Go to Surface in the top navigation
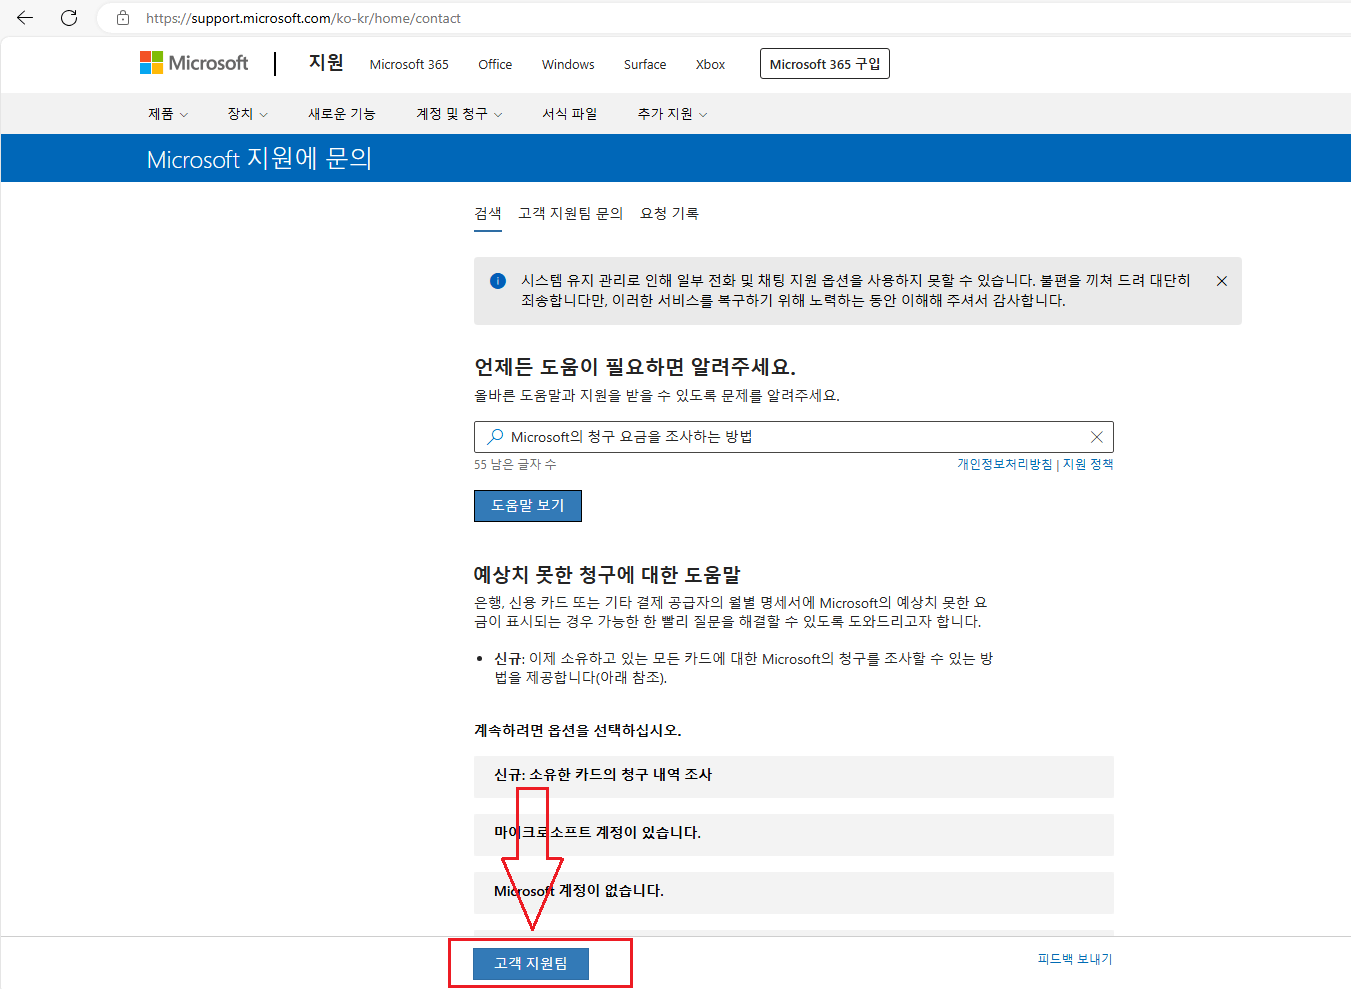1351x989 pixels. pos(645,64)
